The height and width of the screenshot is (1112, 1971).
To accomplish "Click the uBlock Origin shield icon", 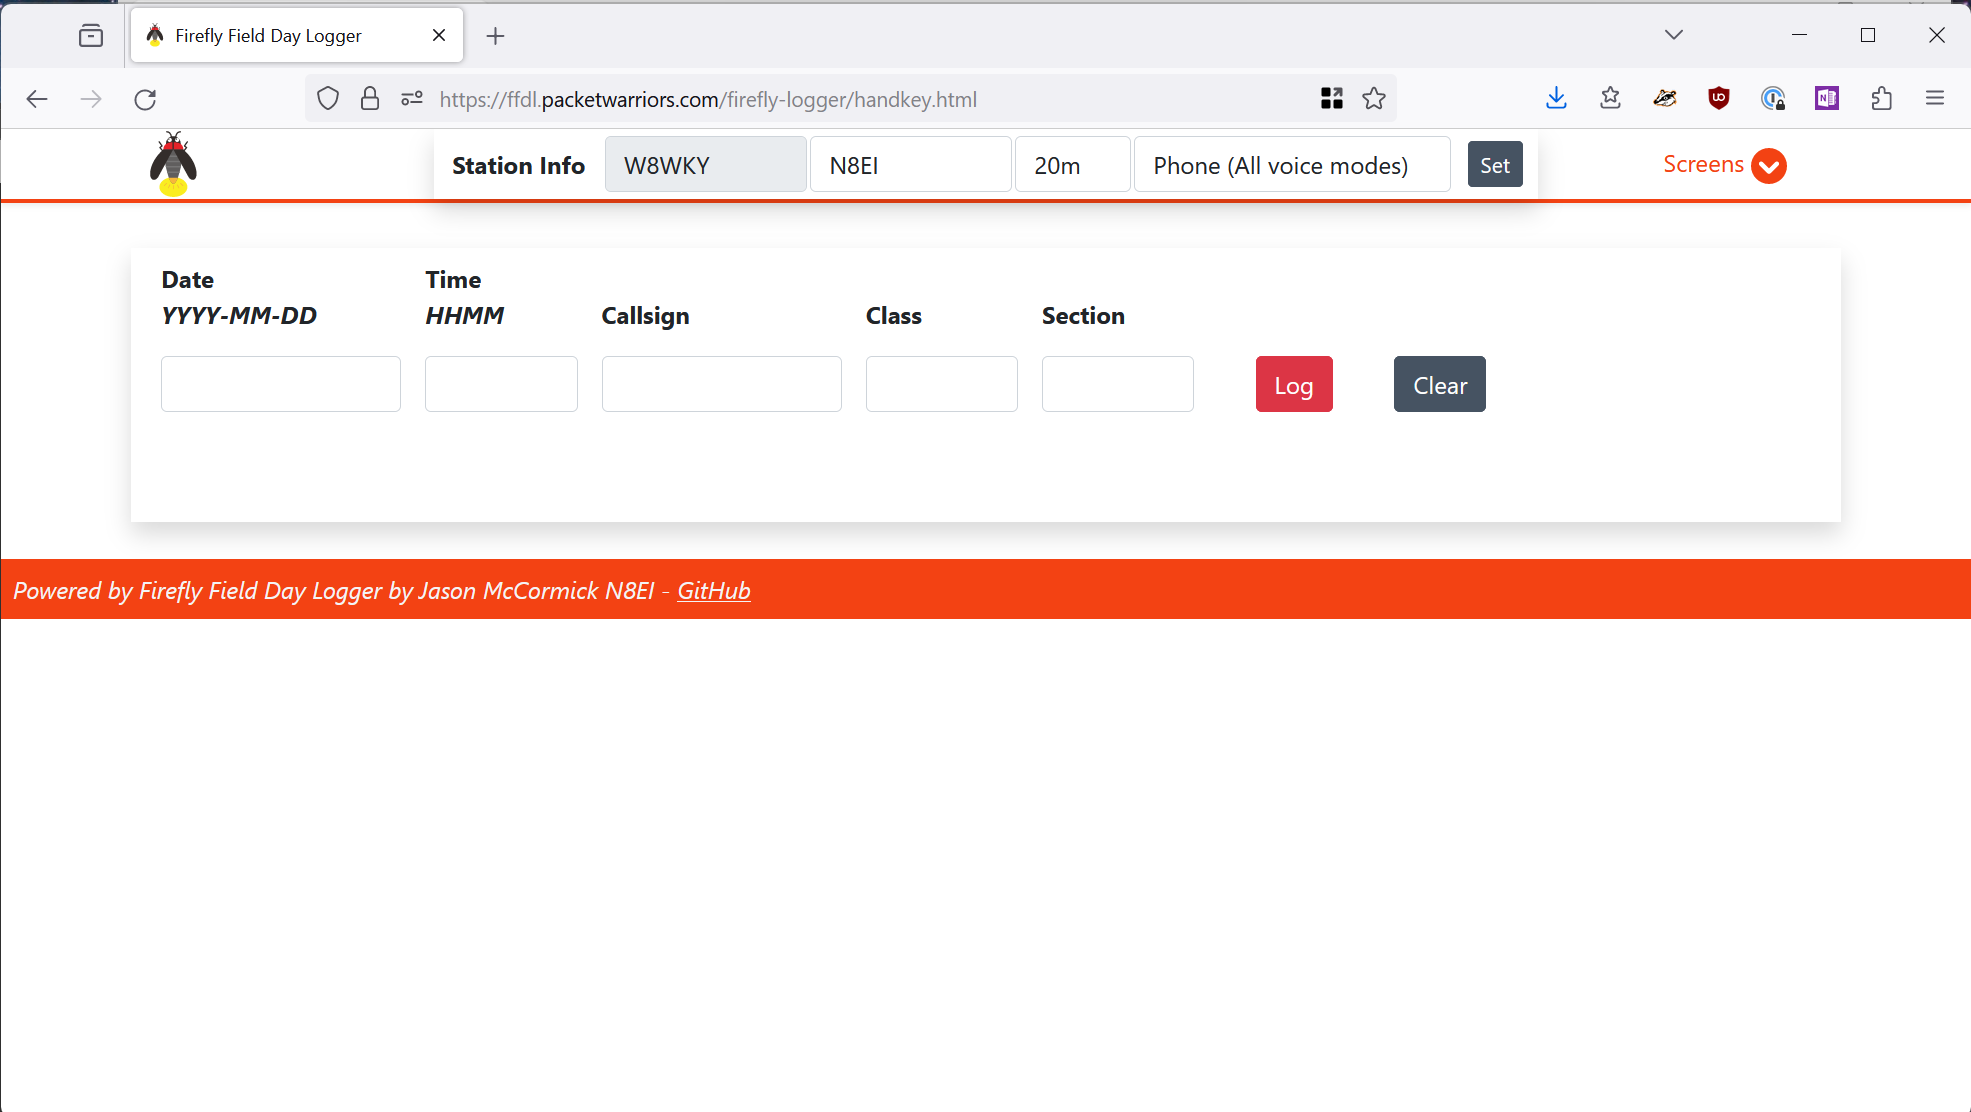I will click(x=1719, y=98).
